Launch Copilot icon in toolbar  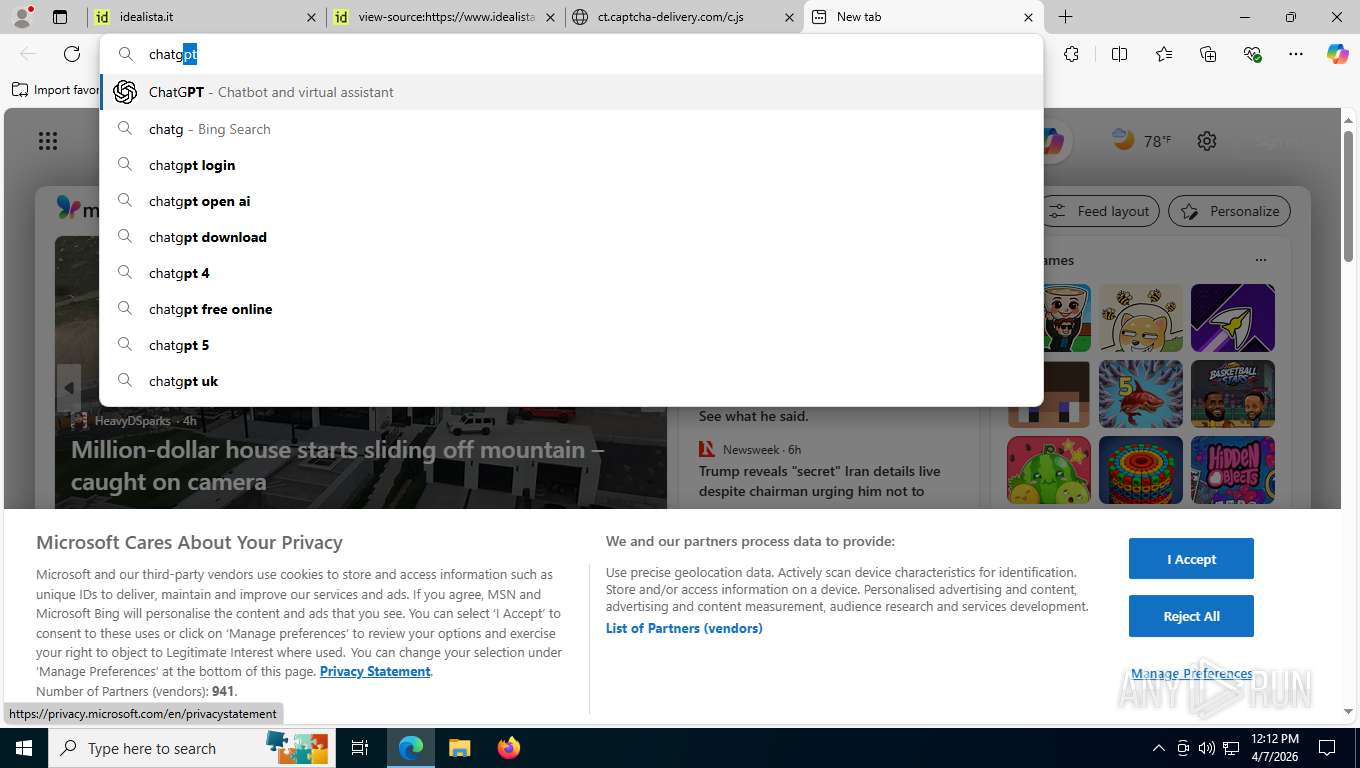click(1338, 54)
